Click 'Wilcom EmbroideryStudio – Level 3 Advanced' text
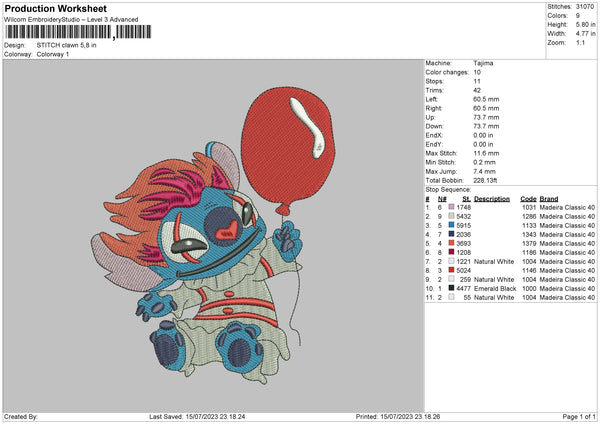The height and width of the screenshot is (424, 600). coord(71,20)
